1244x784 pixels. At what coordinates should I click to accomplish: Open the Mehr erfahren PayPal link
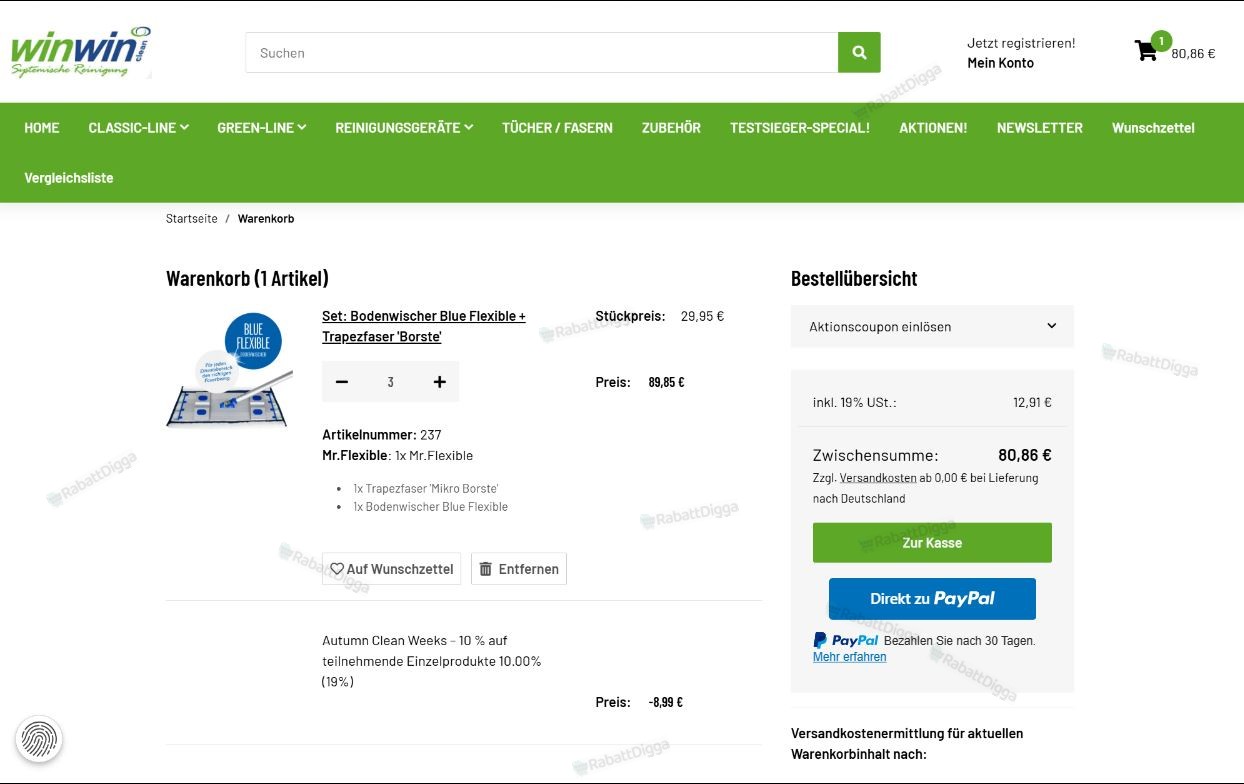[x=850, y=657]
